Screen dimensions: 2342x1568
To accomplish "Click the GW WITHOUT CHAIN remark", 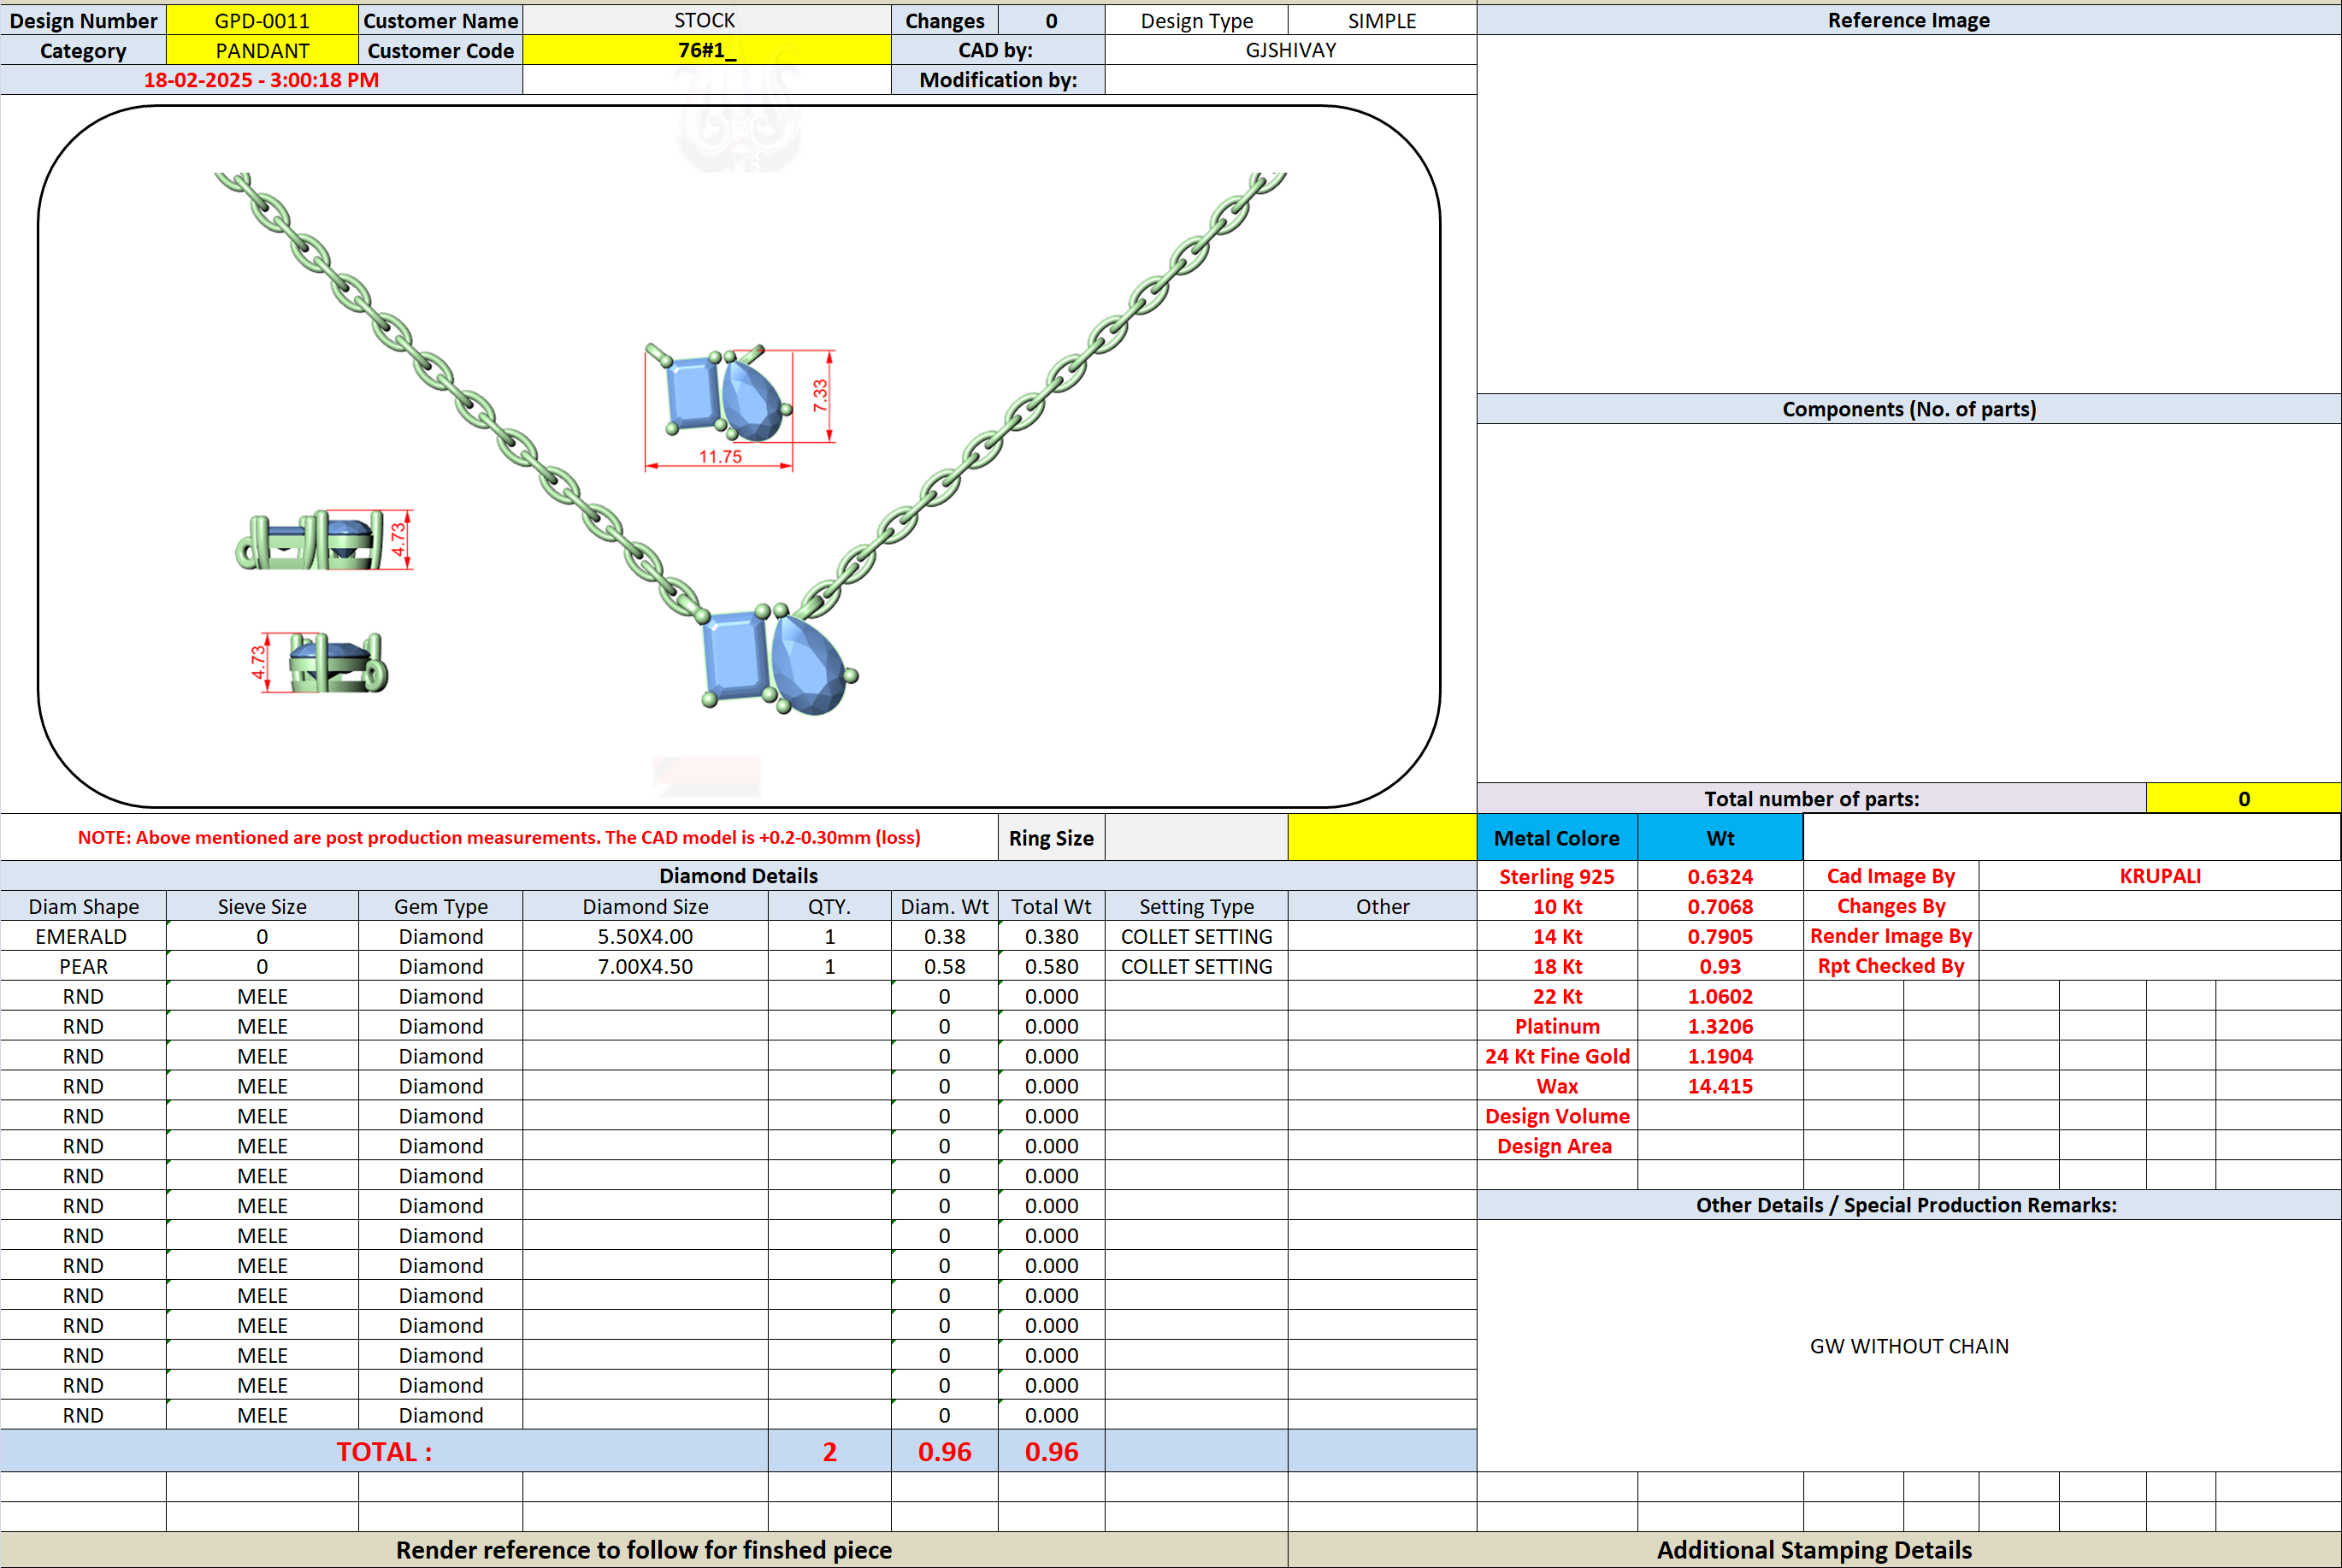I will [1908, 1346].
